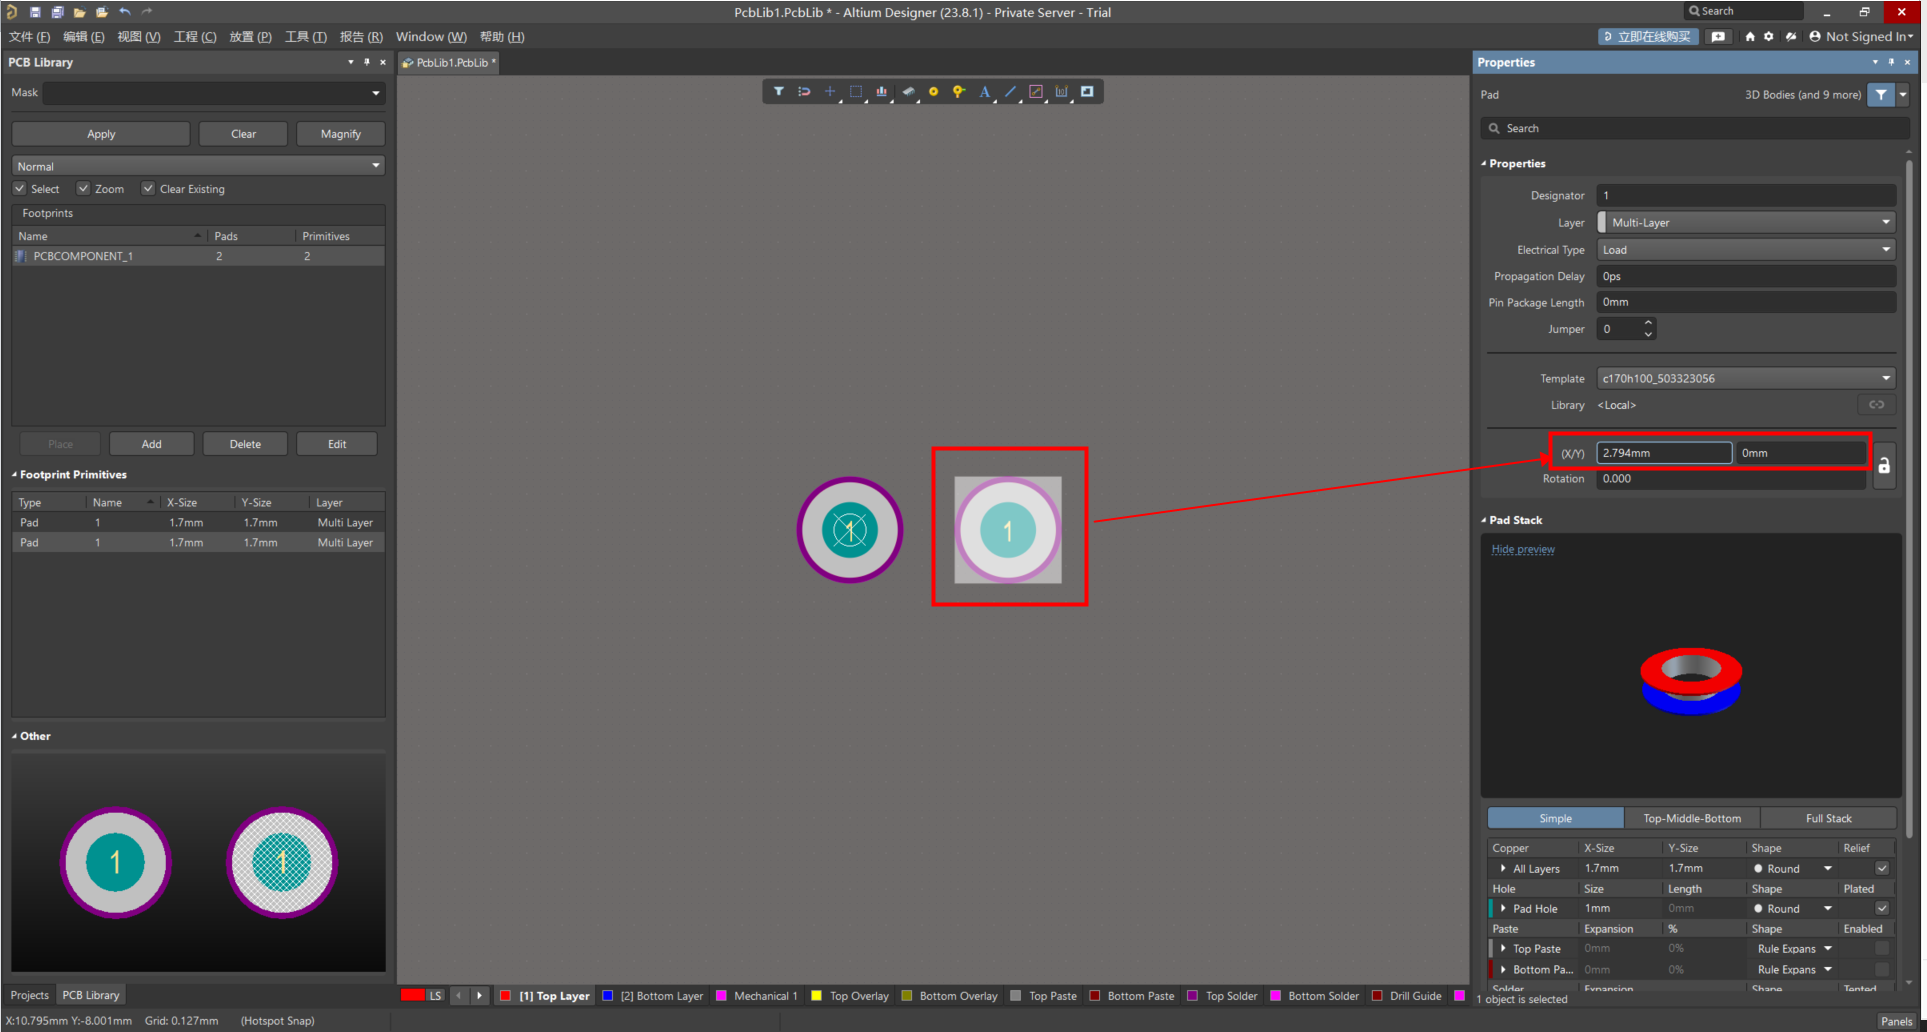Click the snap magnet toolbar icon
Viewport: 1927px width, 1032px height.
click(x=804, y=91)
